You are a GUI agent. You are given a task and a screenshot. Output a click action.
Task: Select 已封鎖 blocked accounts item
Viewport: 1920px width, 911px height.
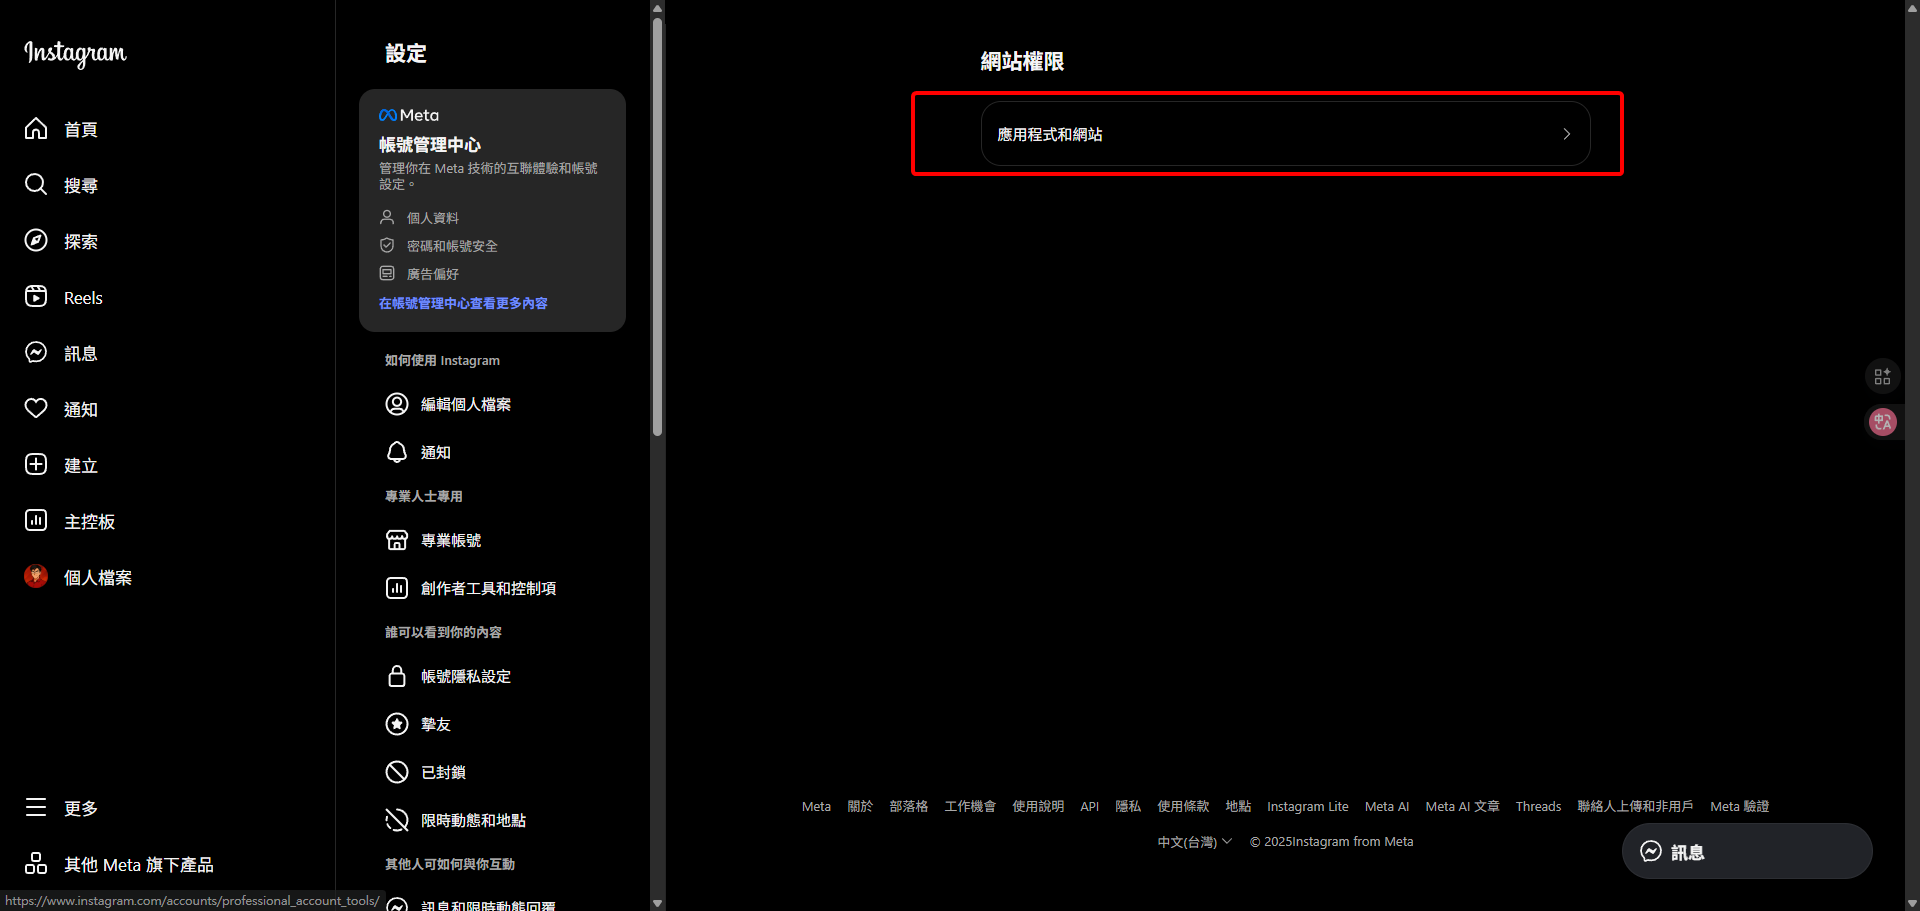point(443,772)
